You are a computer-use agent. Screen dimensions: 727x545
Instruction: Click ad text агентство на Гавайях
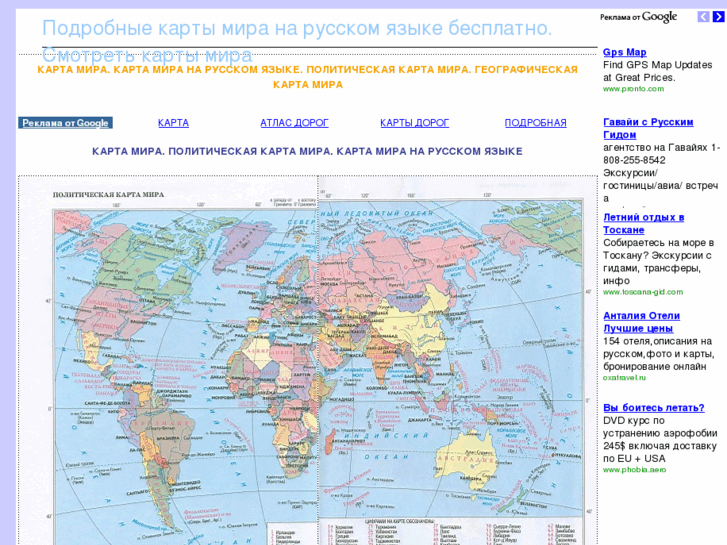coord(662,173)
